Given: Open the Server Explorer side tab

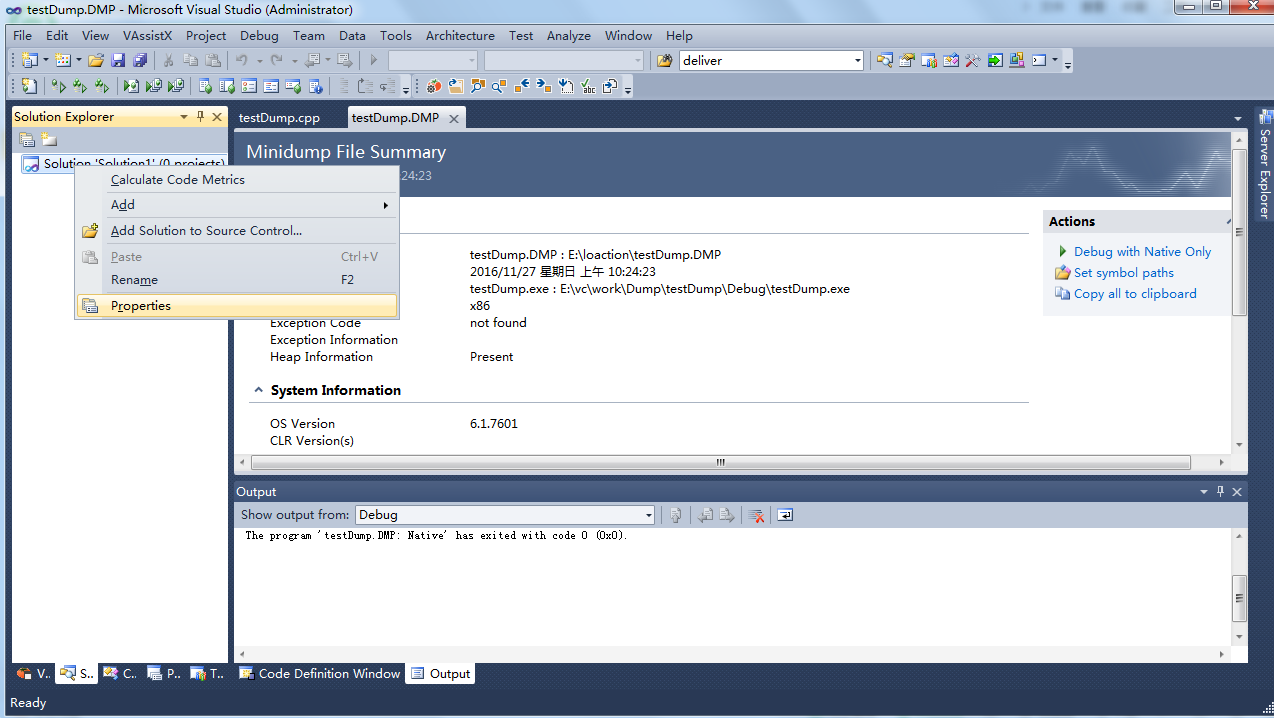Looking at the screenshot, I should coord(1265,165).
